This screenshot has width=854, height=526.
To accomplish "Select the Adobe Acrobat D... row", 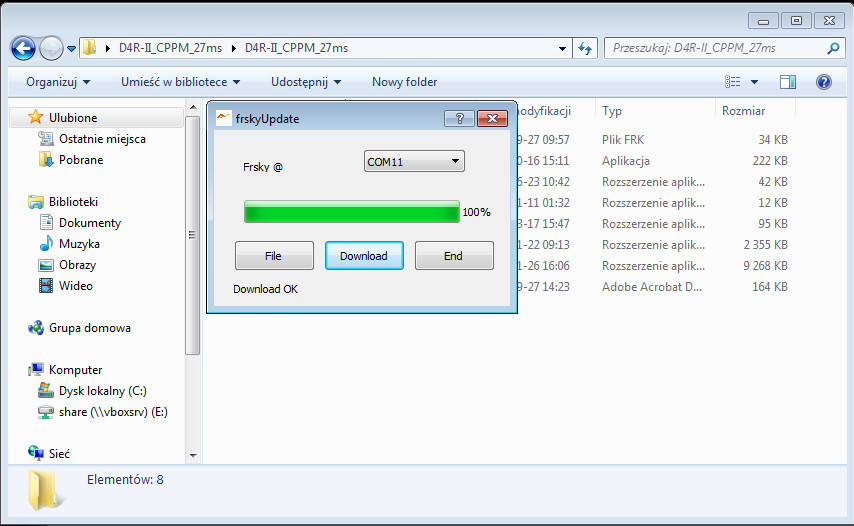I will (x=654, y=287).
